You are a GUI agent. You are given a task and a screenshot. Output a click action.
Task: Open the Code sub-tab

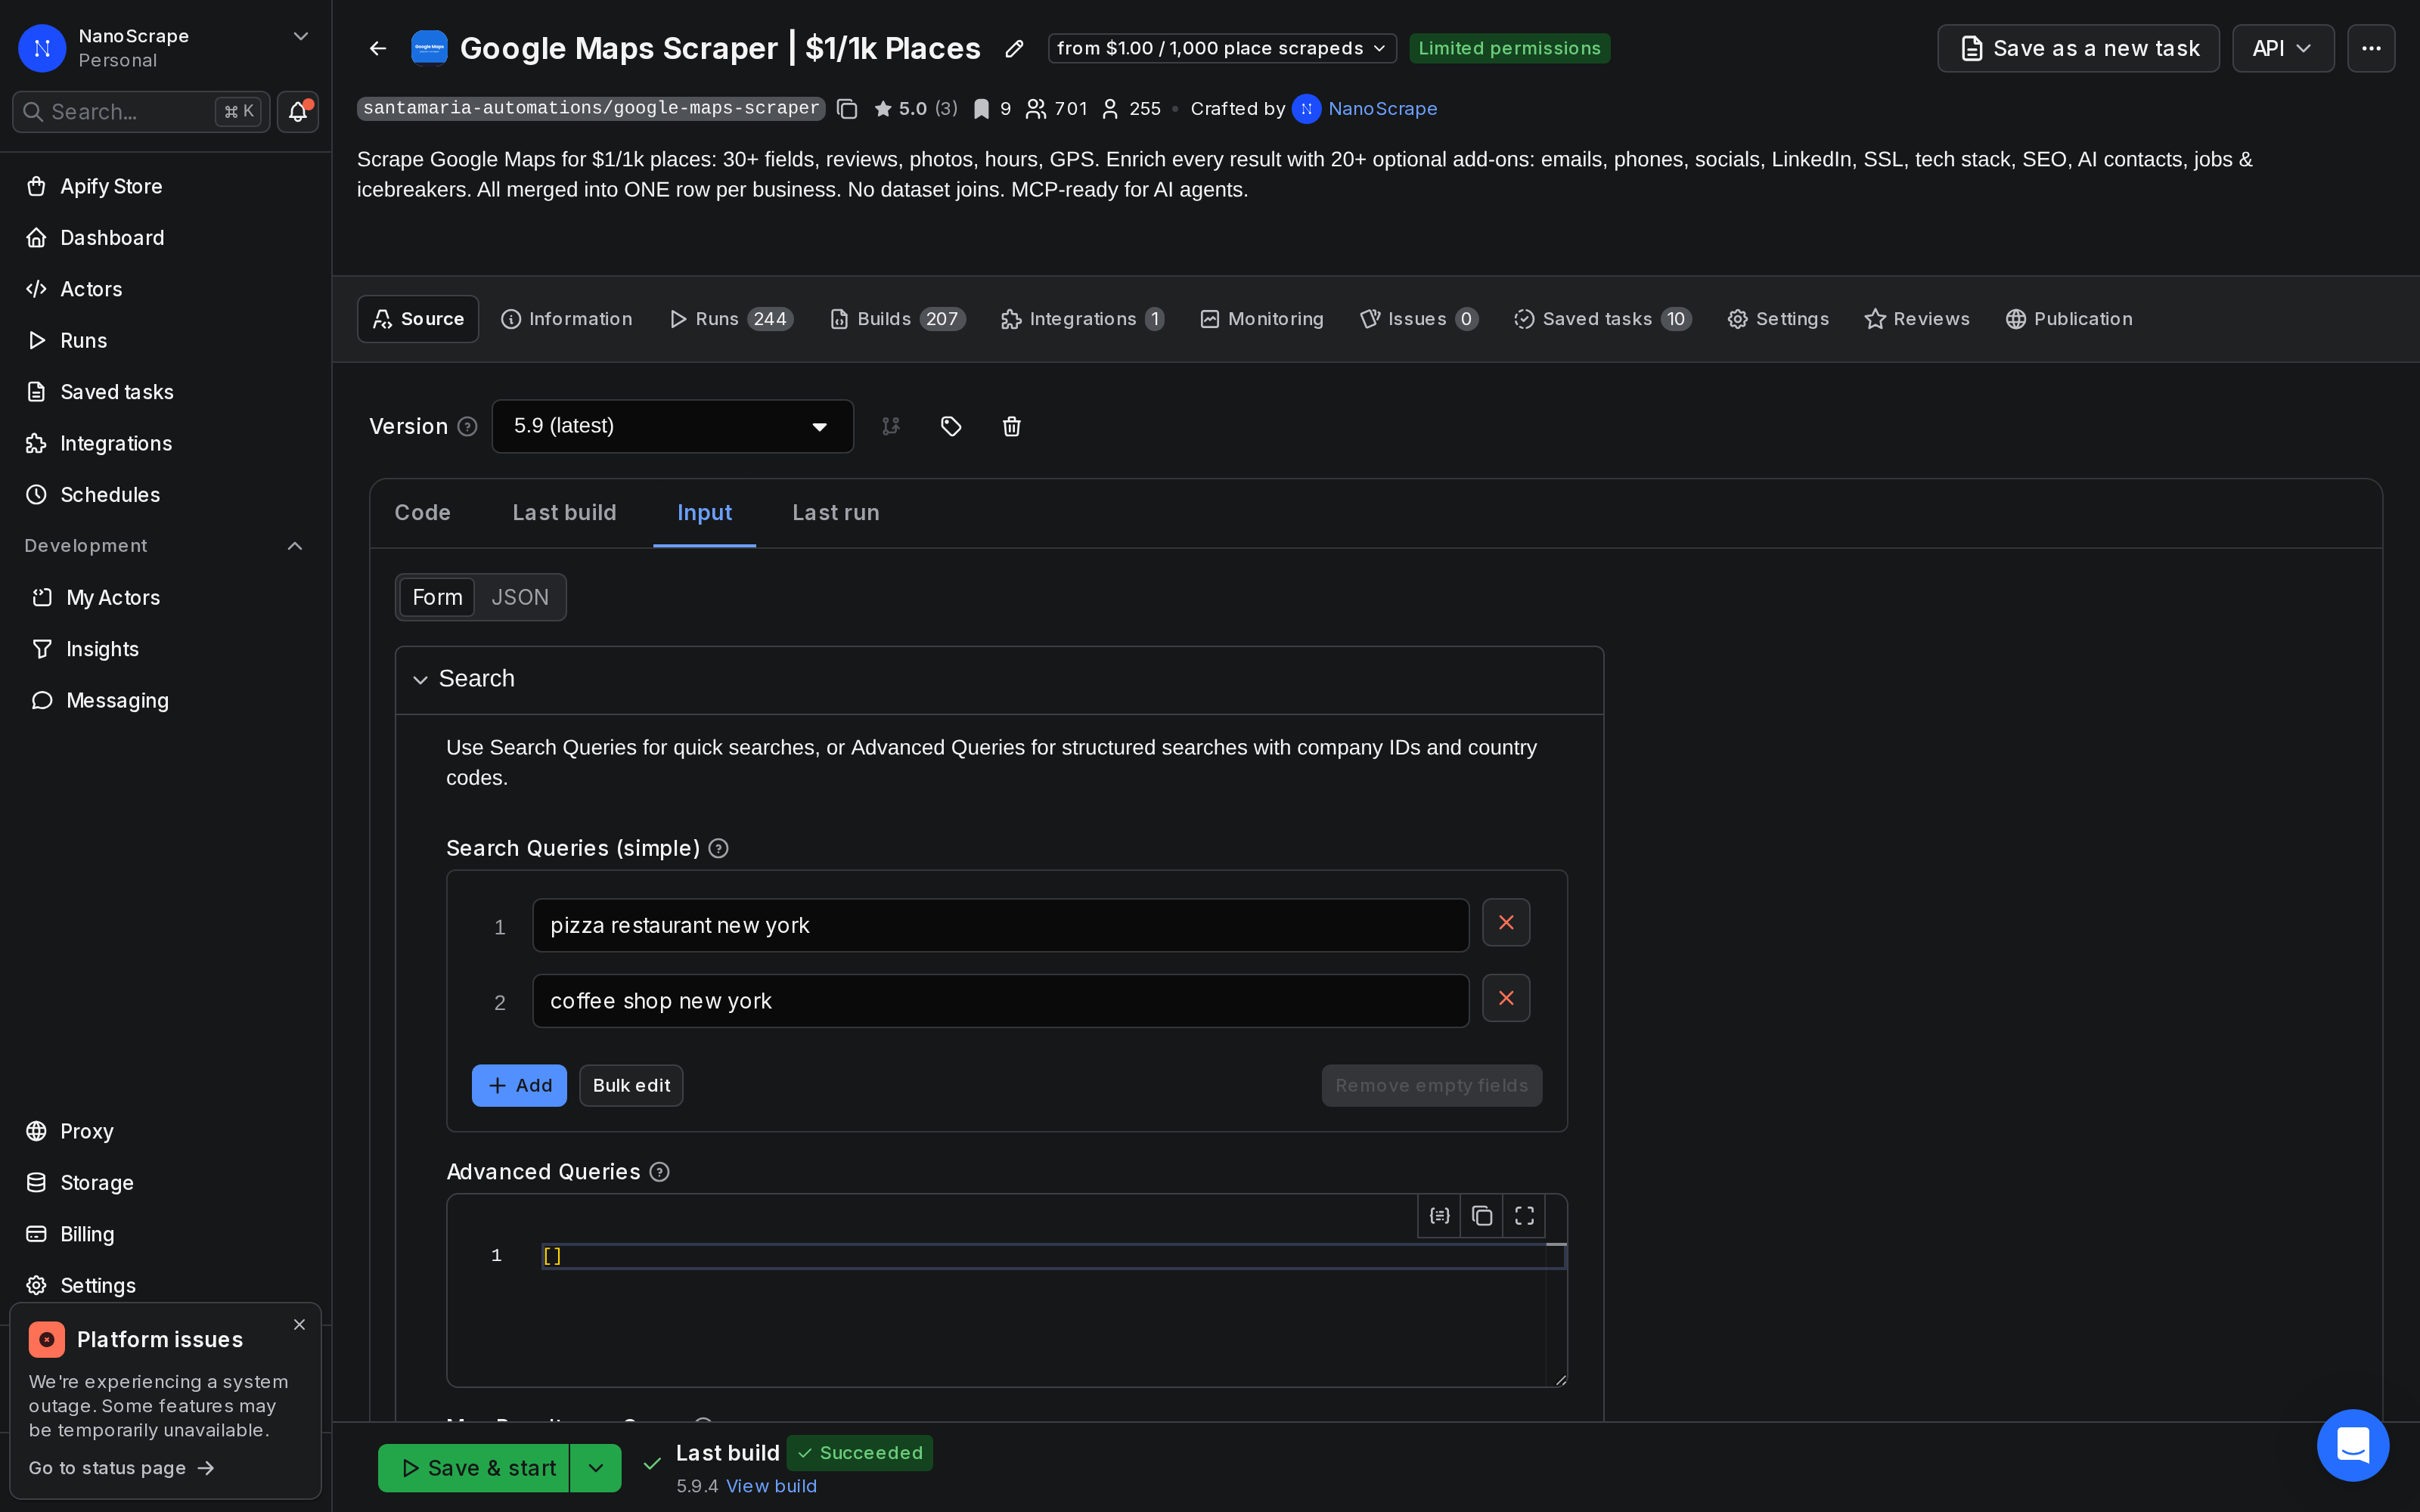click(423, 513)
